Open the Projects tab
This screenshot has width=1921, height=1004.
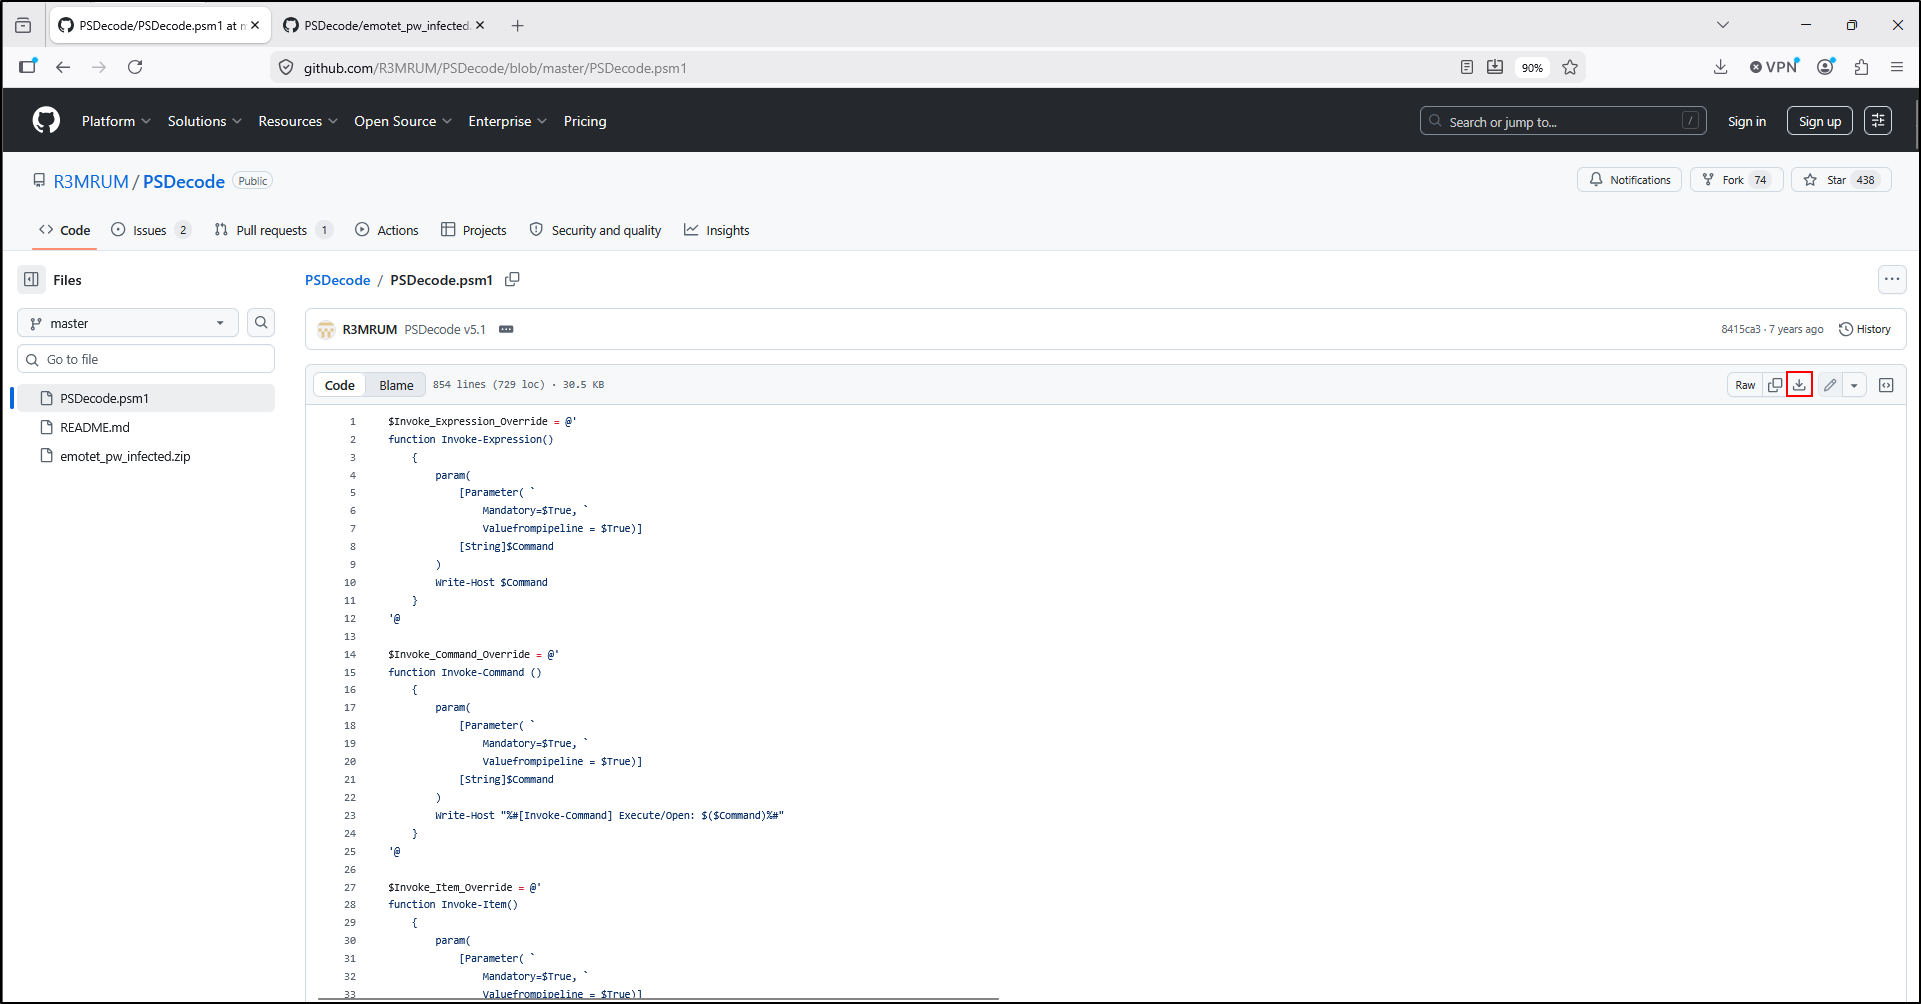(474, 230)
